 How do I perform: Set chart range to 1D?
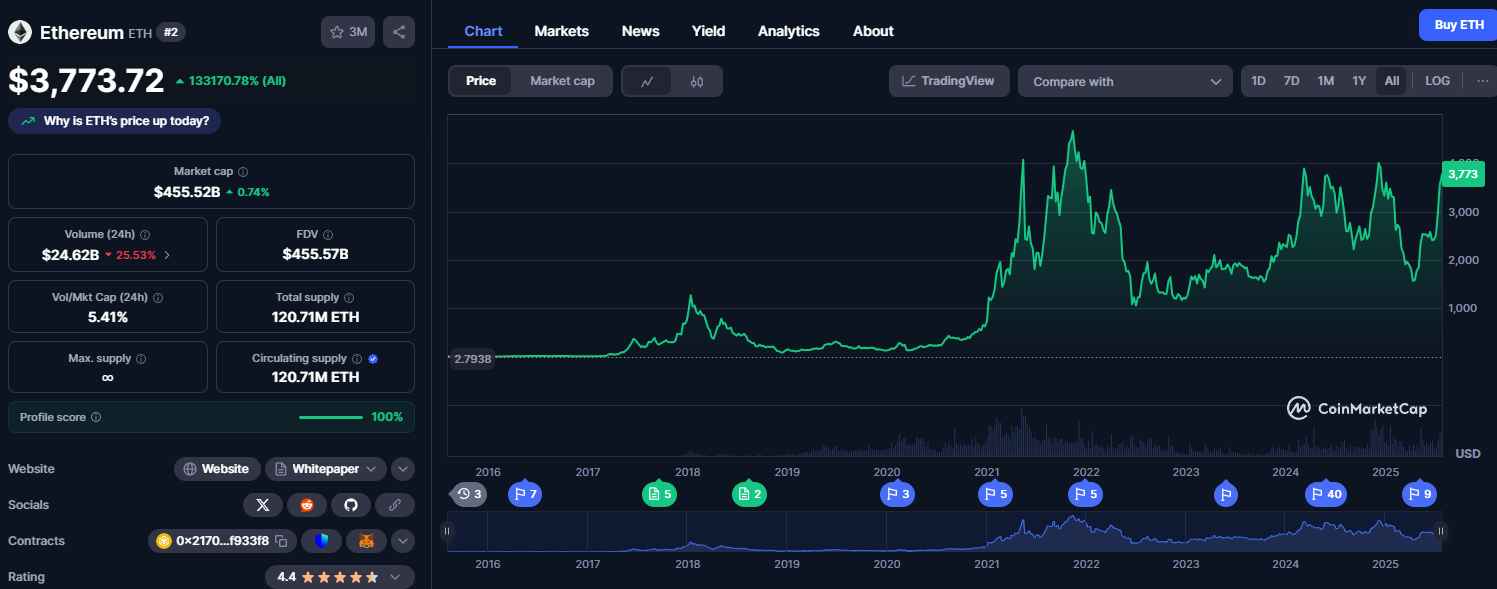tap(1258, 81)
